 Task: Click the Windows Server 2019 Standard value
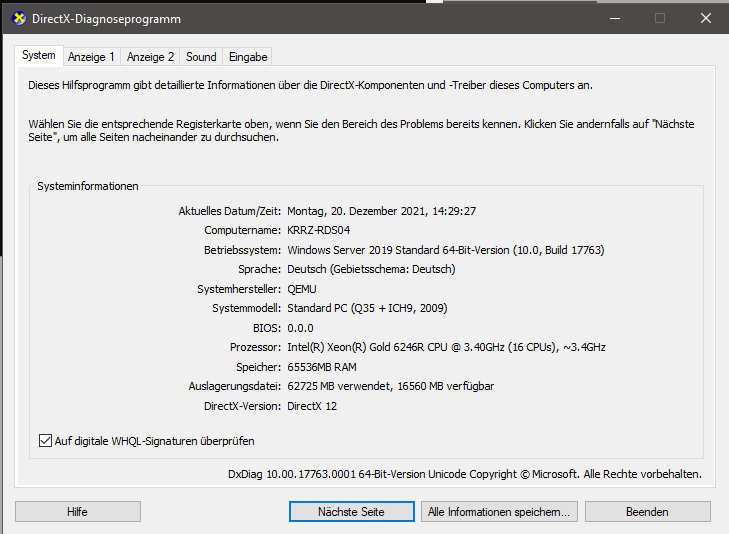[446, 250]
